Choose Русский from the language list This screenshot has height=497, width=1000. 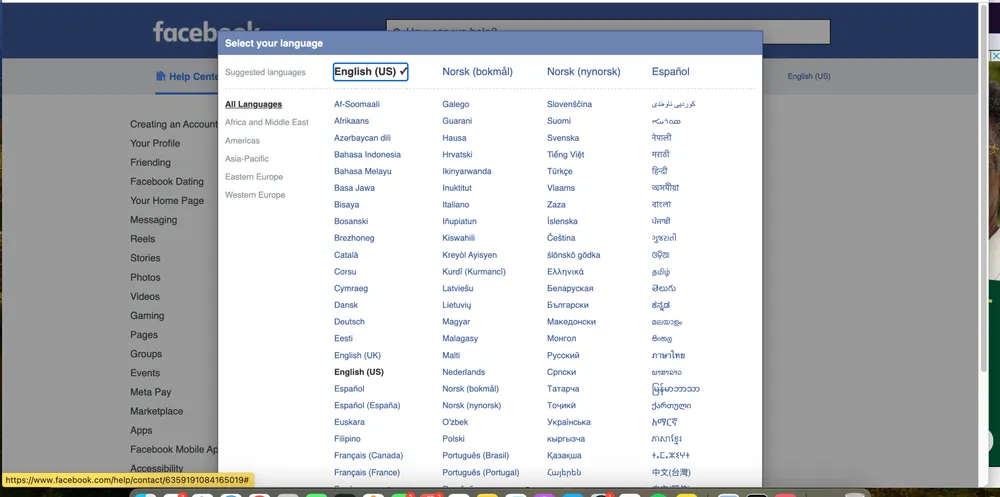(563, 355)
